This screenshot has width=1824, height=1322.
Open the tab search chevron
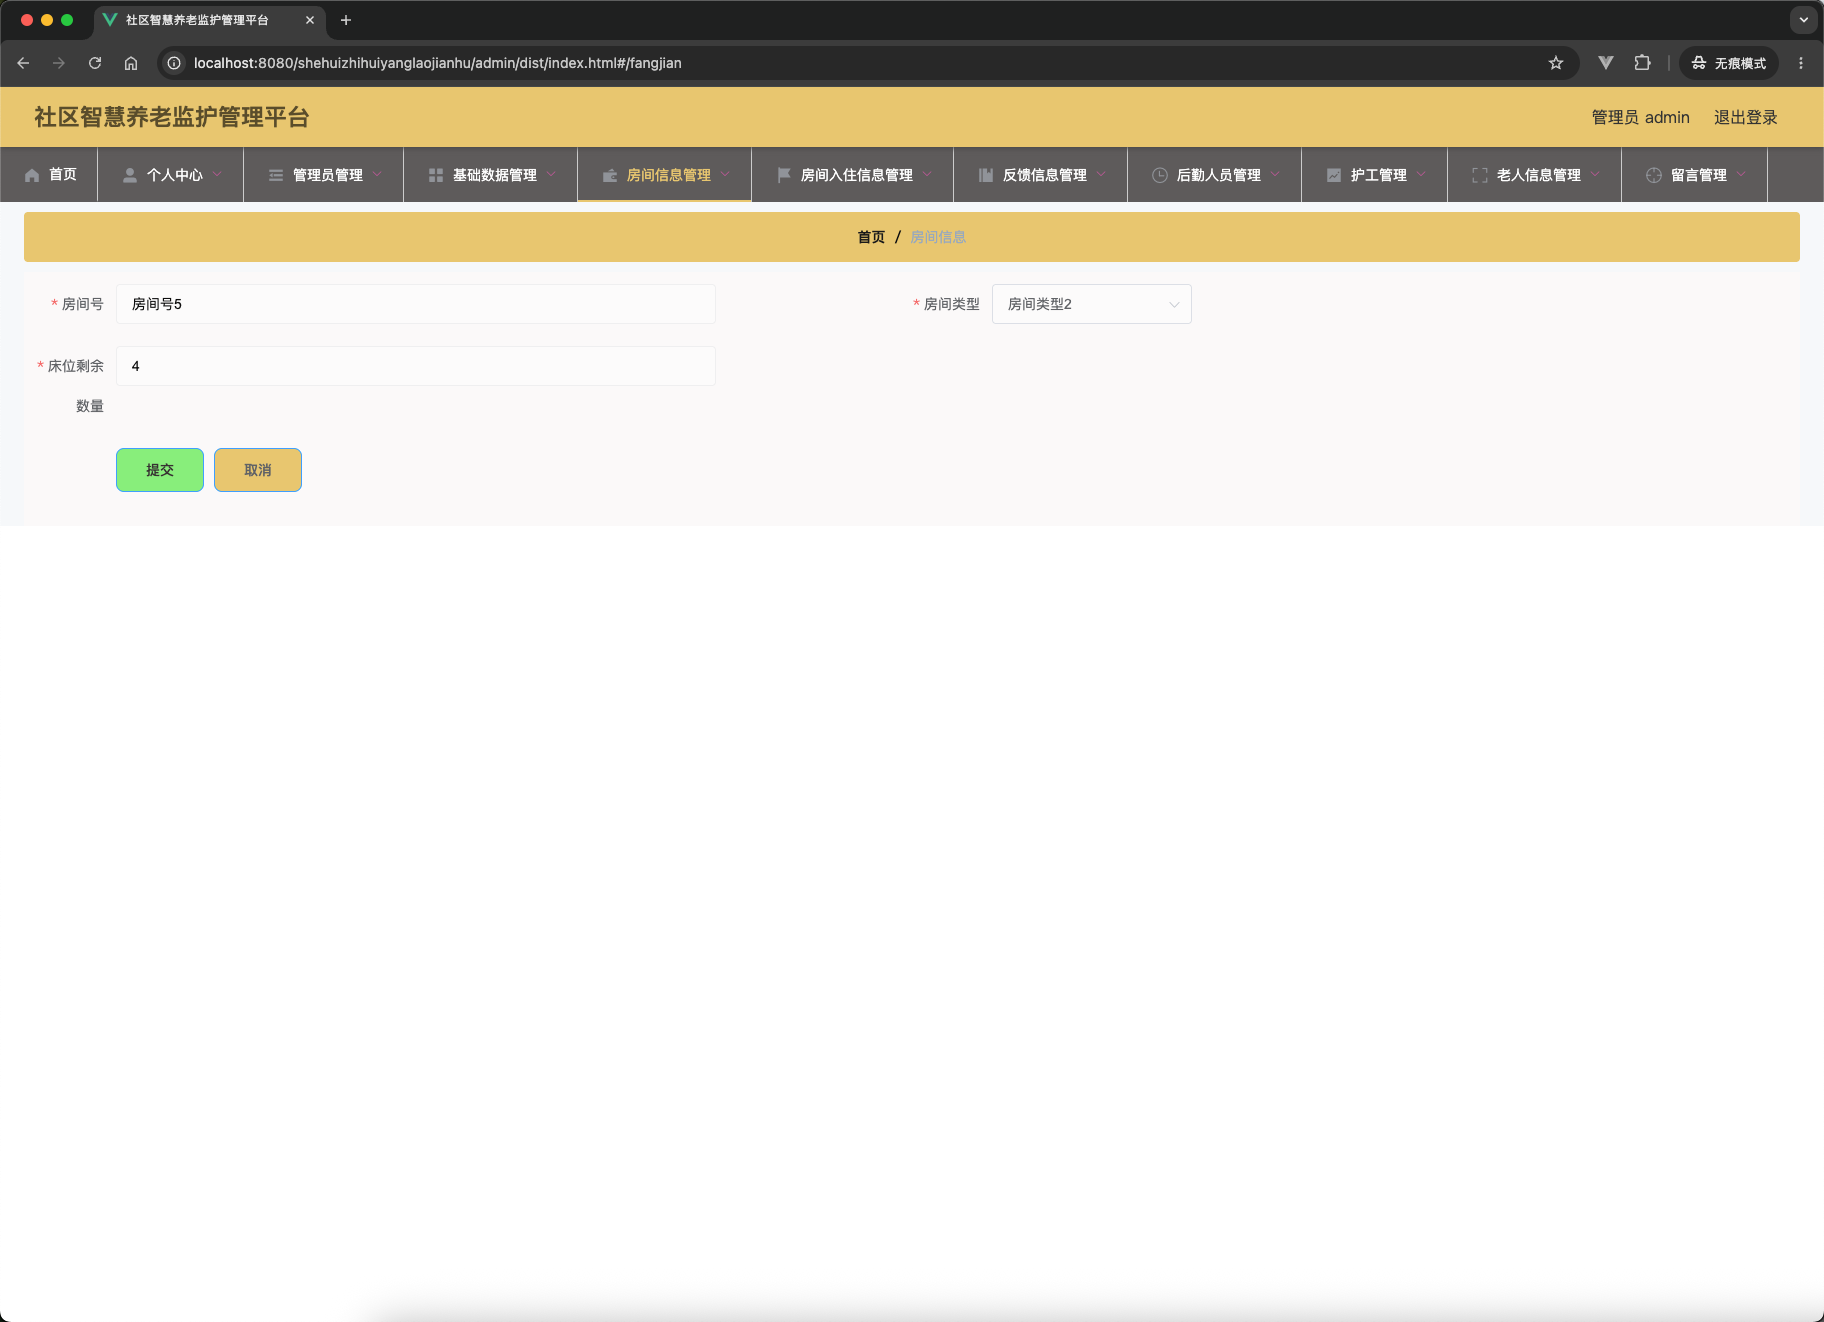[x=1804, y=20]
